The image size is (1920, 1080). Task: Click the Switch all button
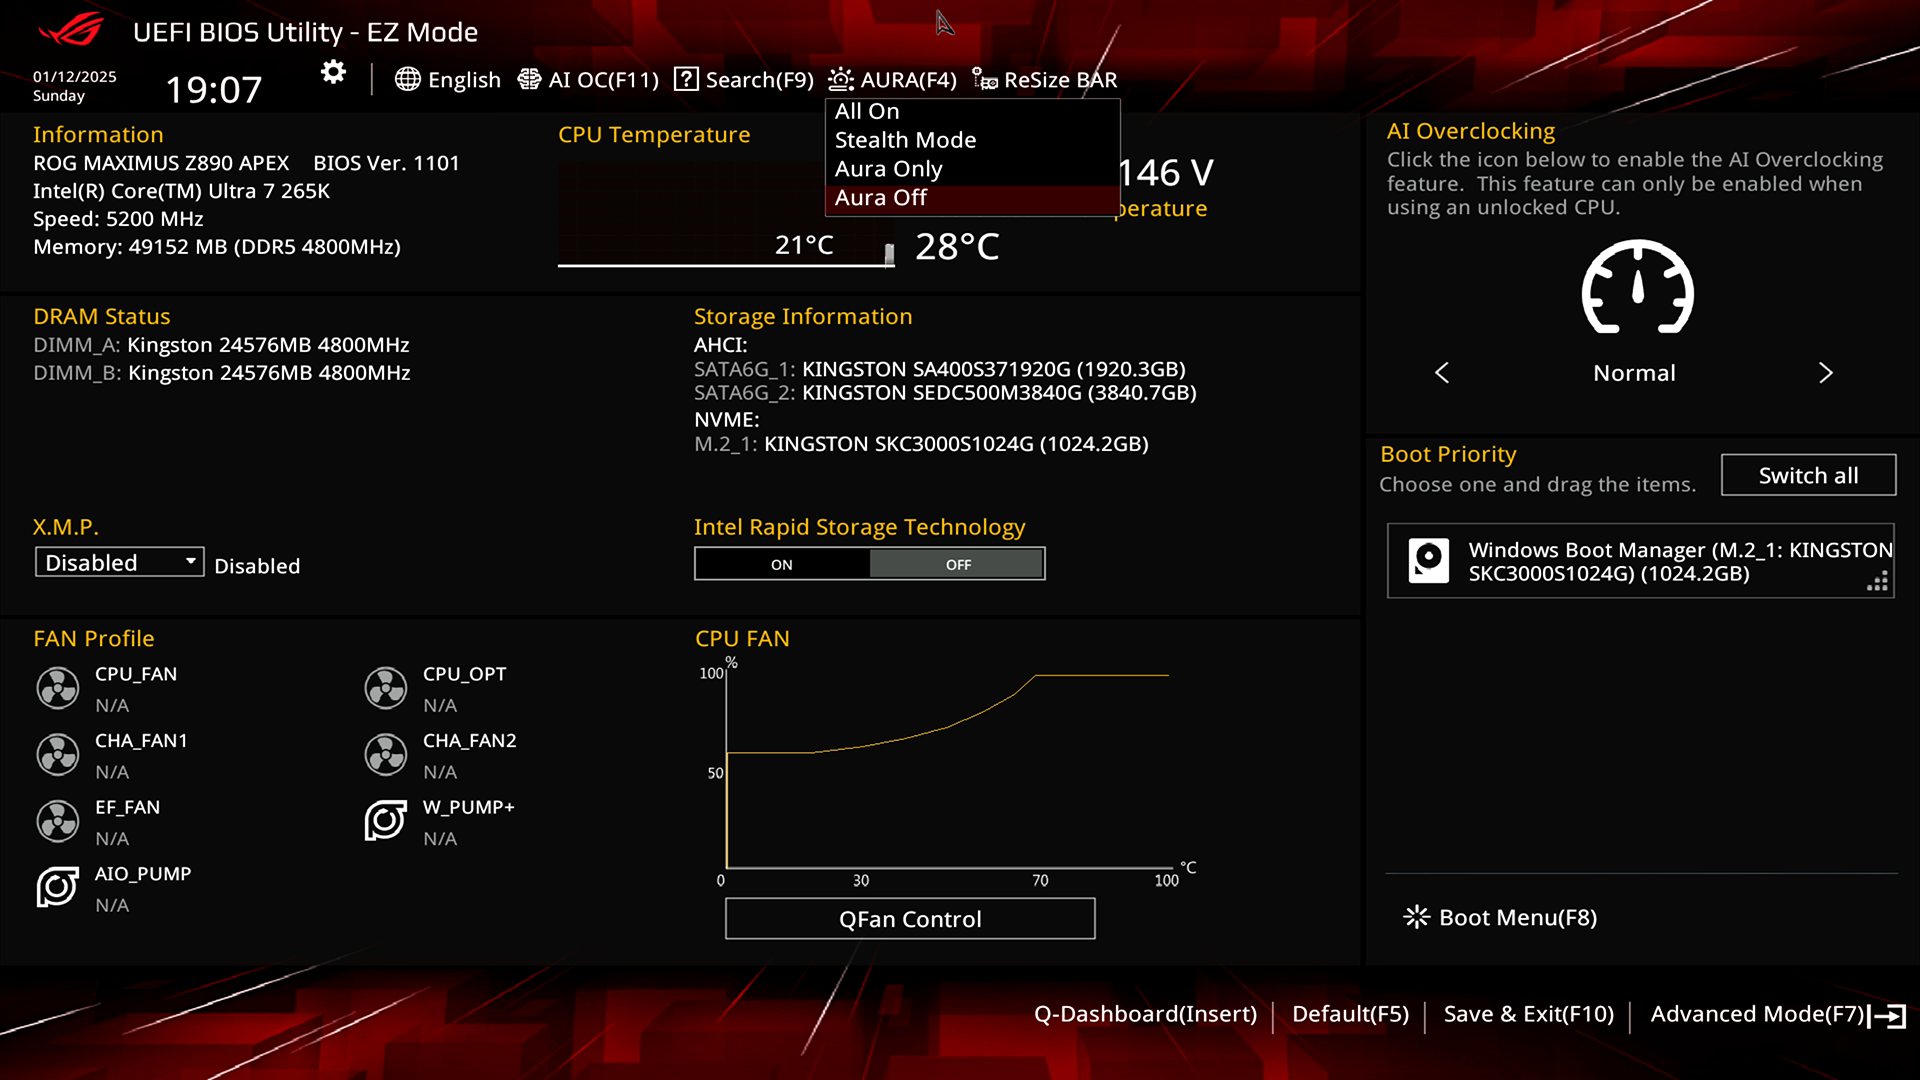(x=1808, y=475)
